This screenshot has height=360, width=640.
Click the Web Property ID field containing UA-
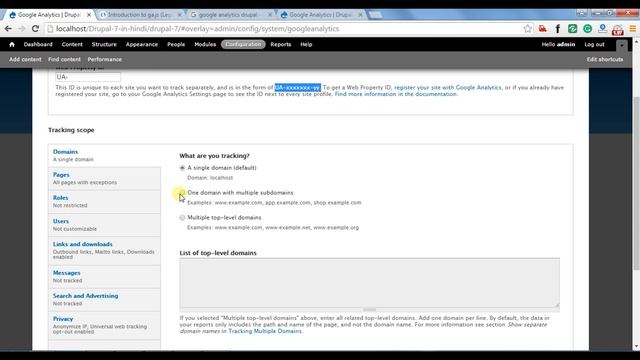tap(88, 77)
